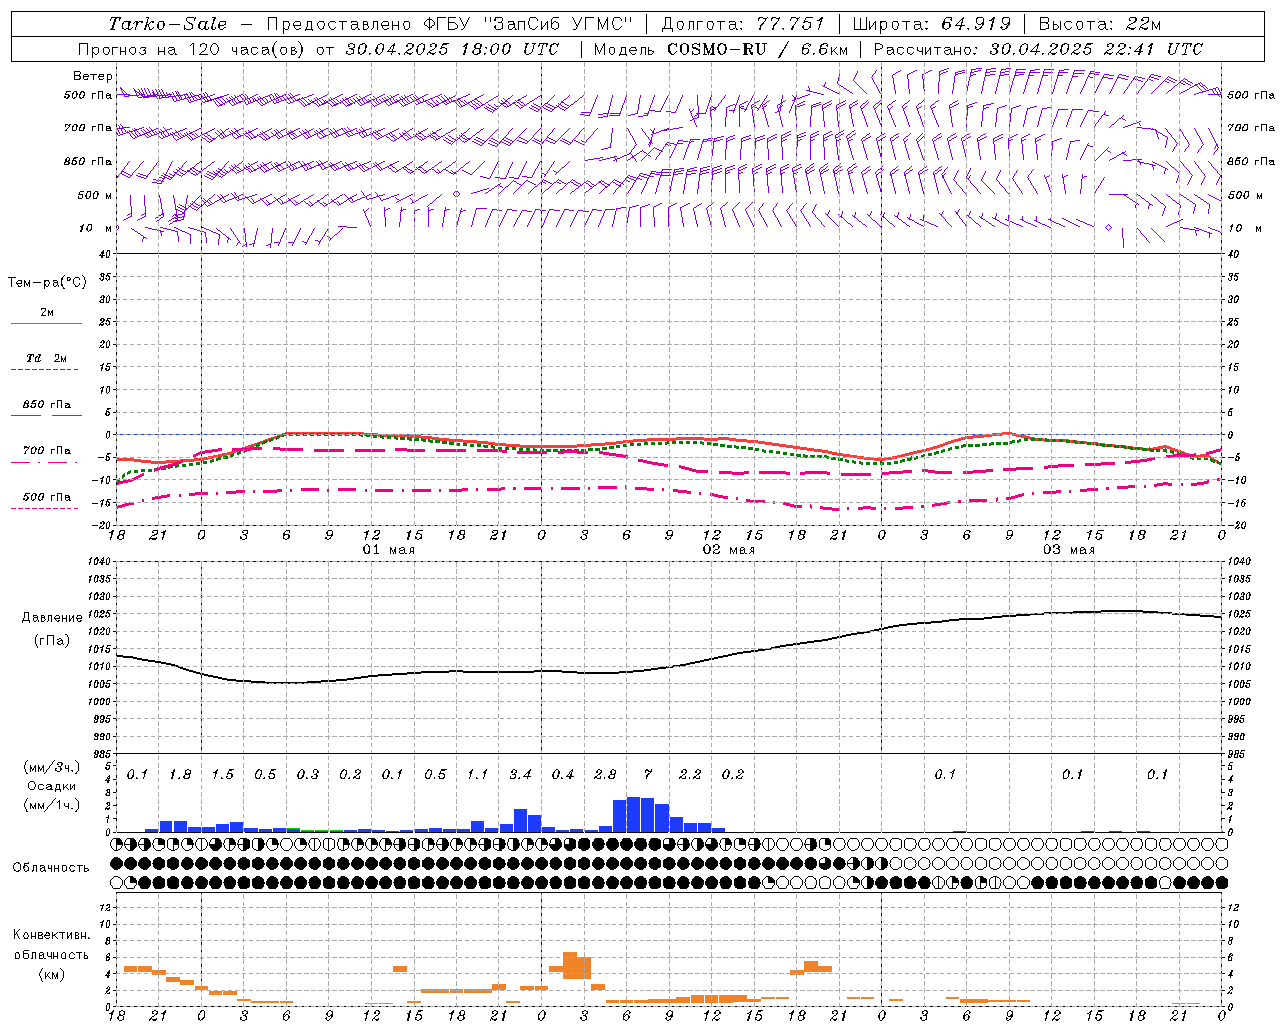Click the '03 мая' date label
The width and height of the screenshot is (1280, 1024).
(x=1068, y=550)
